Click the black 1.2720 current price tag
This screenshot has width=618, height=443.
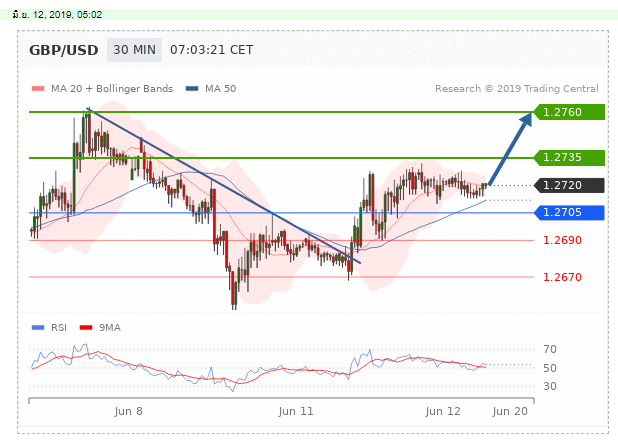click(x=569, y=185)
